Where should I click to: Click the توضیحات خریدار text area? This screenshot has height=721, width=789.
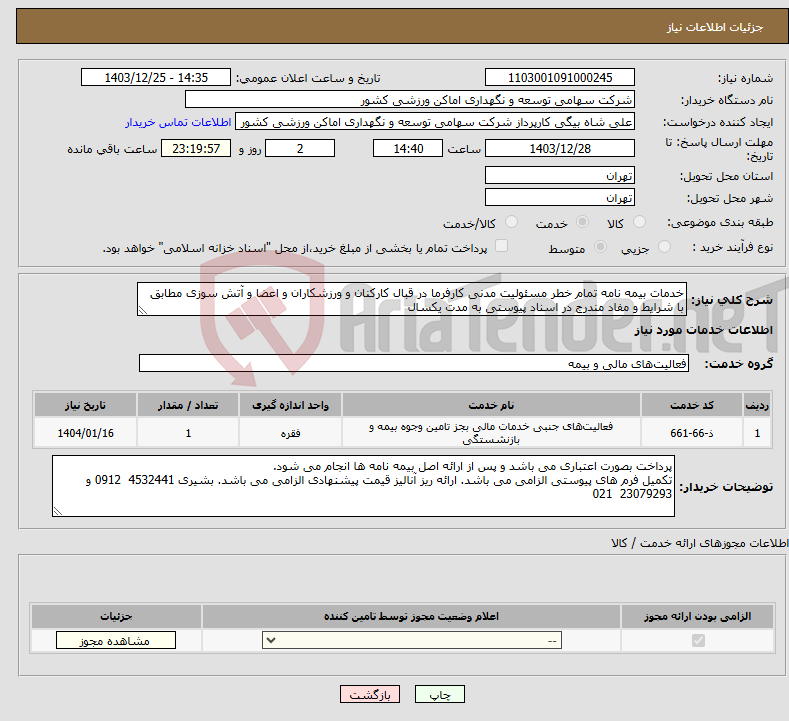tap(363, 486)
